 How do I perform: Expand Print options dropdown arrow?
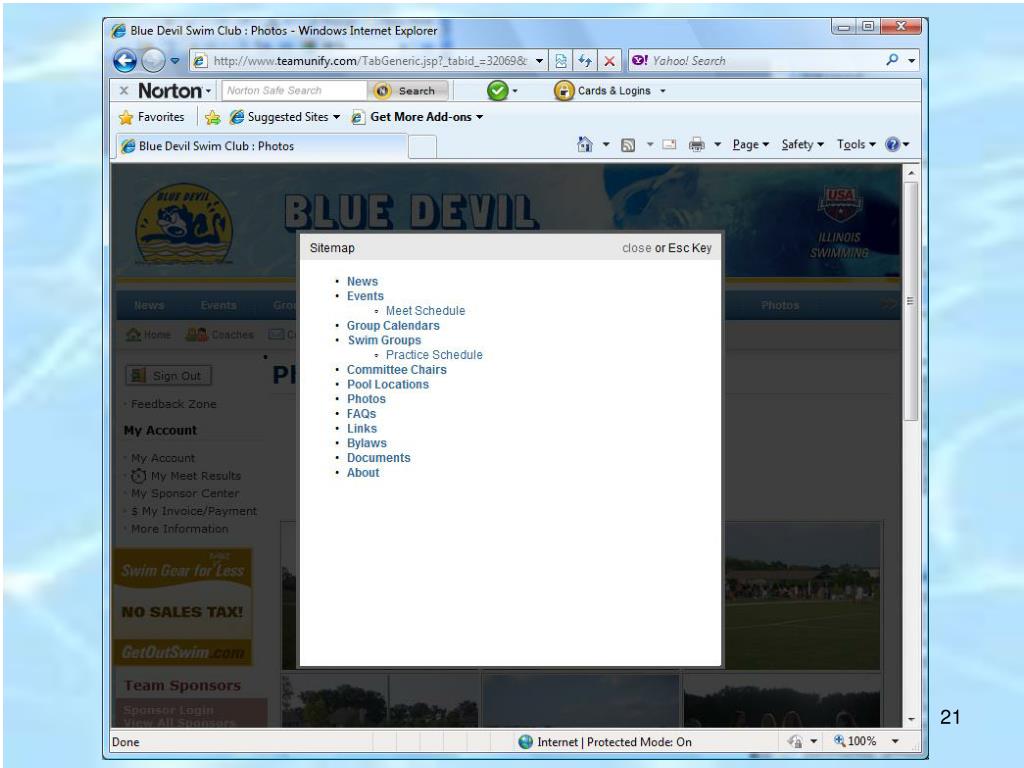pyautogui.click(x=718, y=144)
